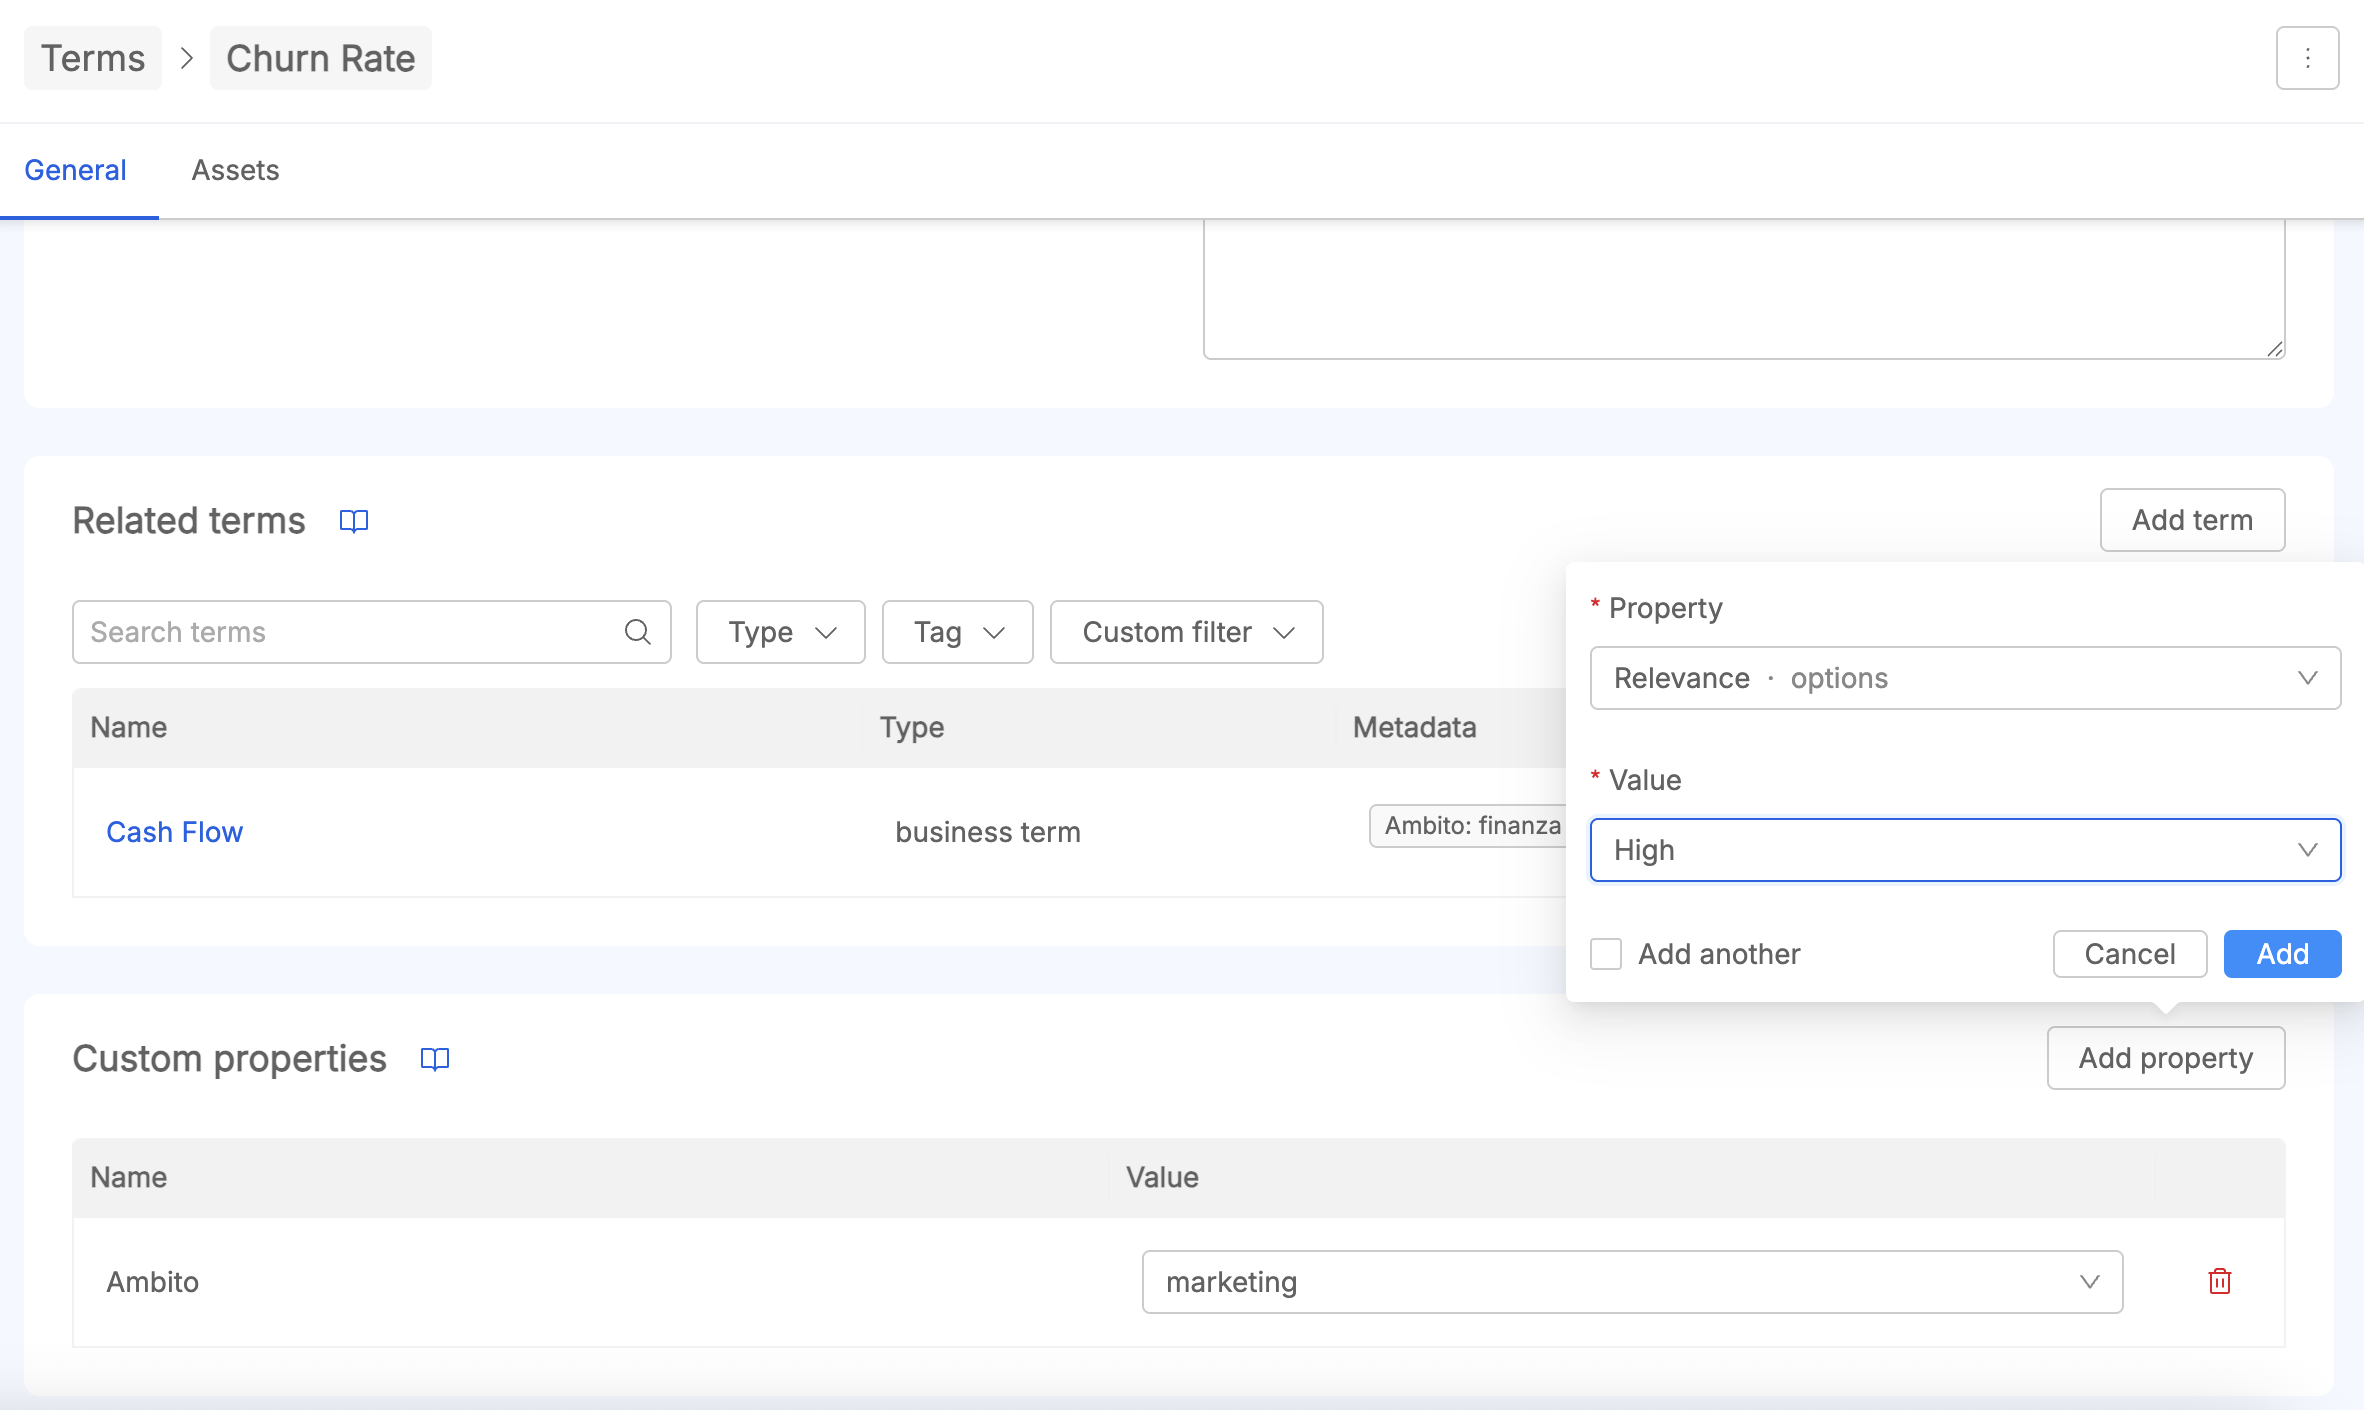Image resolution: width=2364 pixels, height=1410 pixels.
Task: Tick the Add another checkbox
Action: pos(1606,954)
